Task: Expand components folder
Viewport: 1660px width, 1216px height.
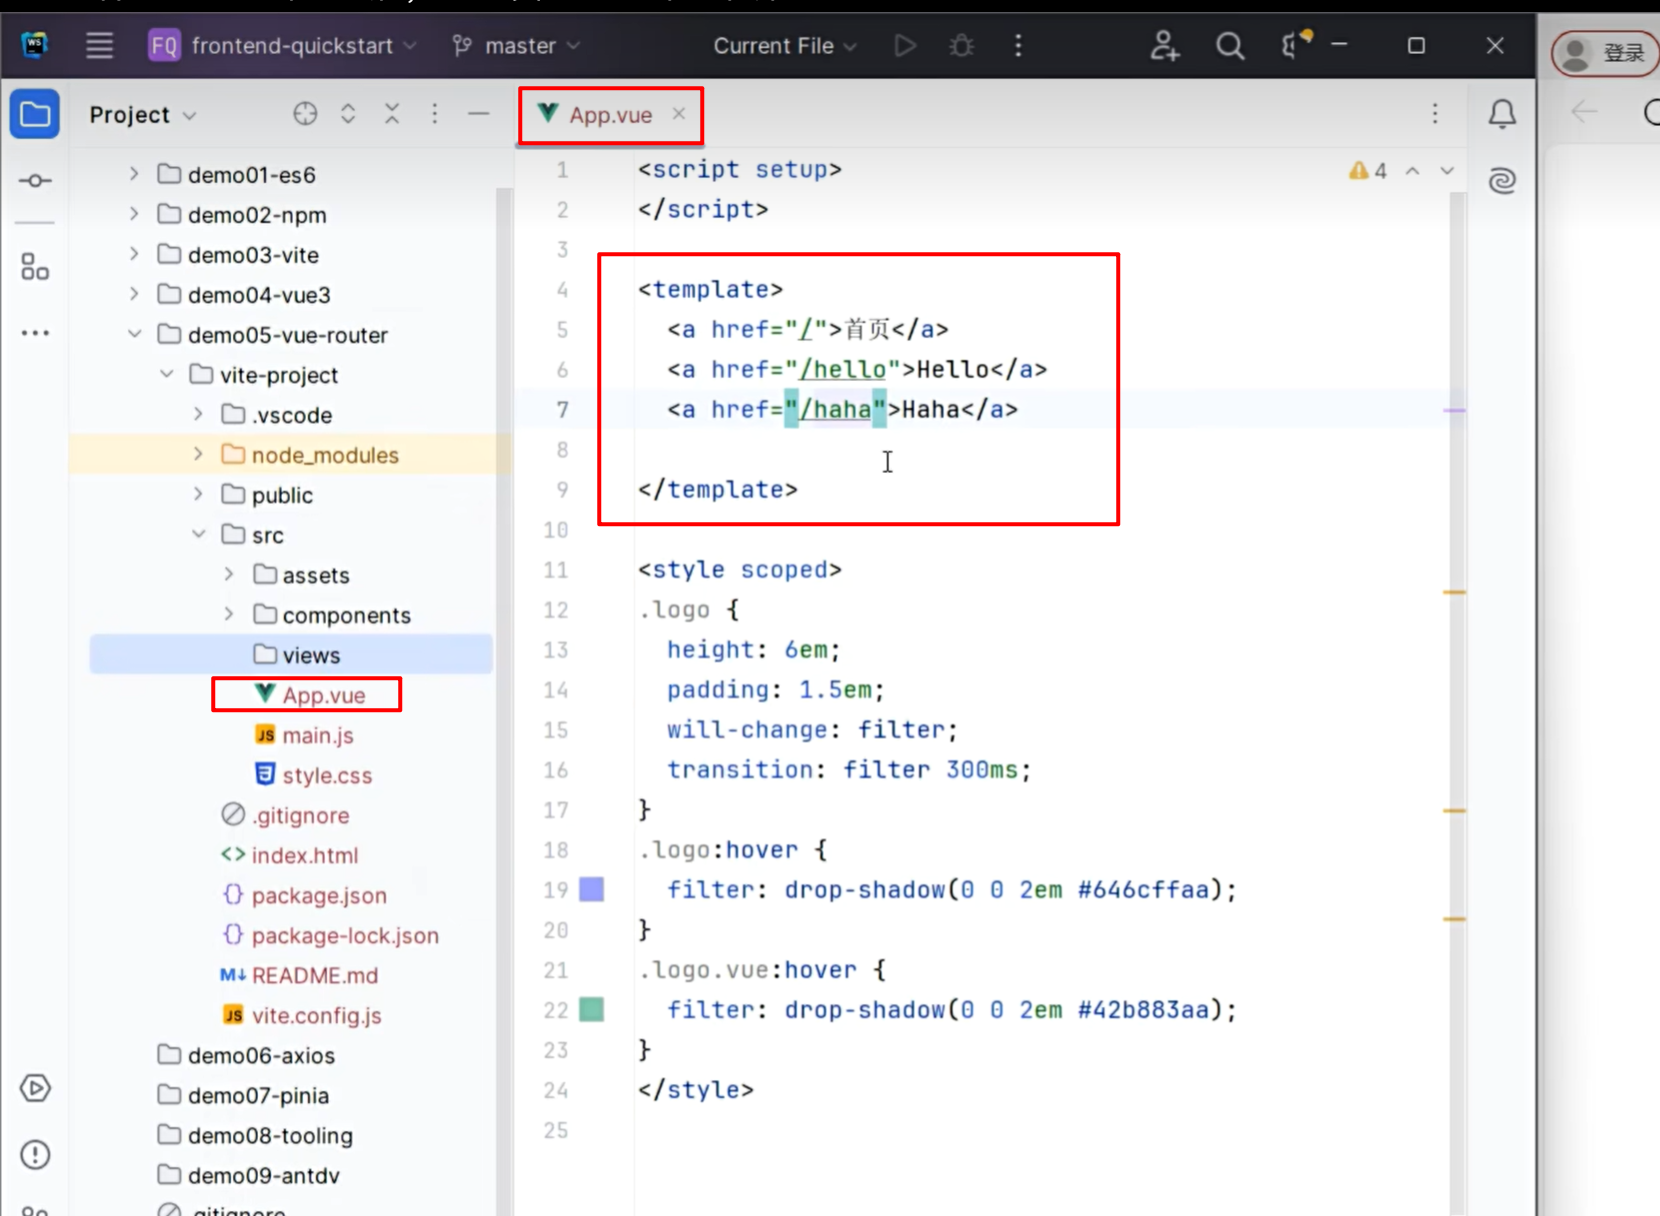Action: (x=229, y=614)
